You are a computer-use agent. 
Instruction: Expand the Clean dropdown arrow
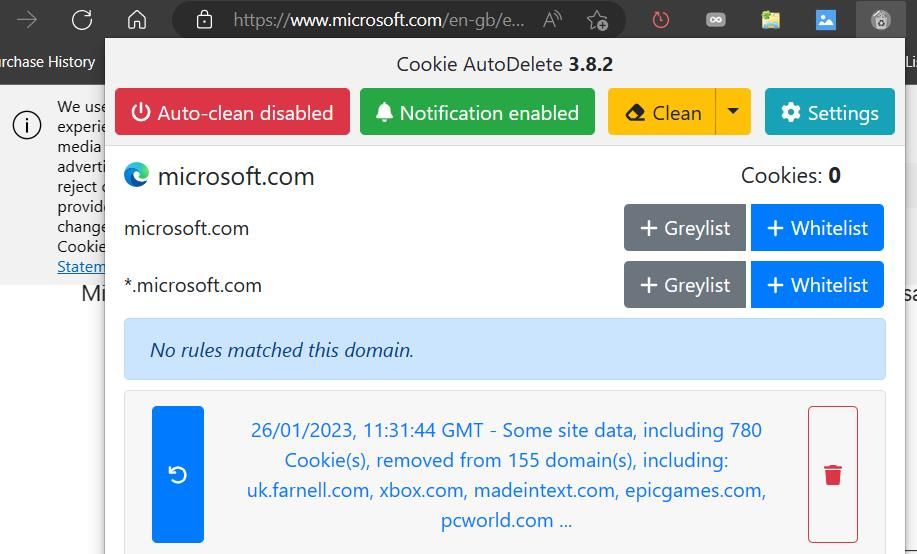click(x=733, y=112)
